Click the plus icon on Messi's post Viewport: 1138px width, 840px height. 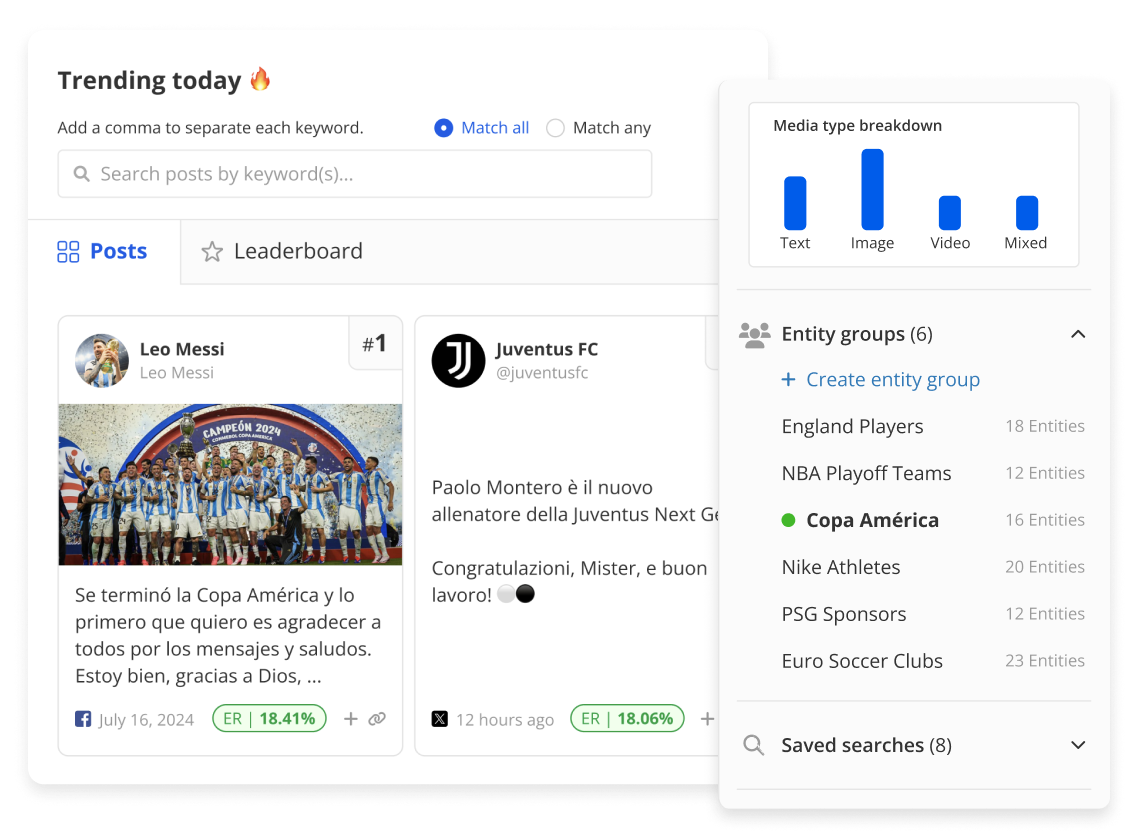[351, 718]
